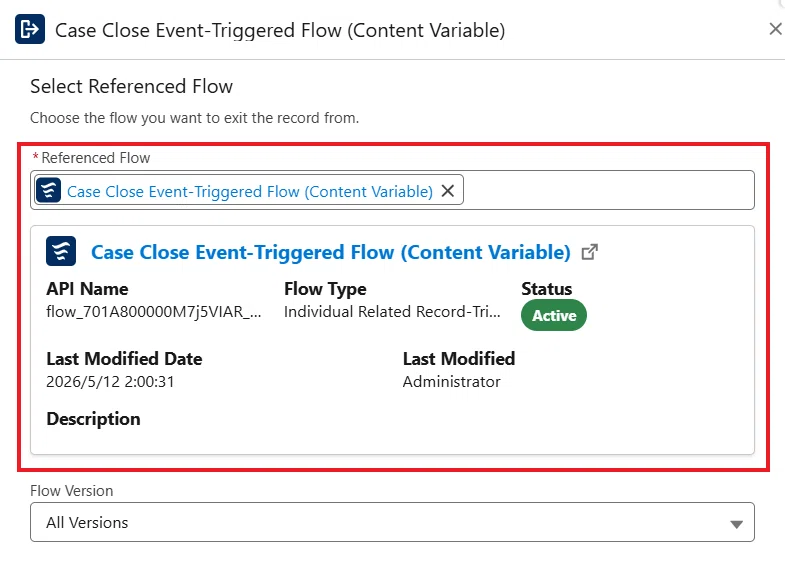Click the truncated API Name value
785x578 pixels.
(x=154, y=312)
